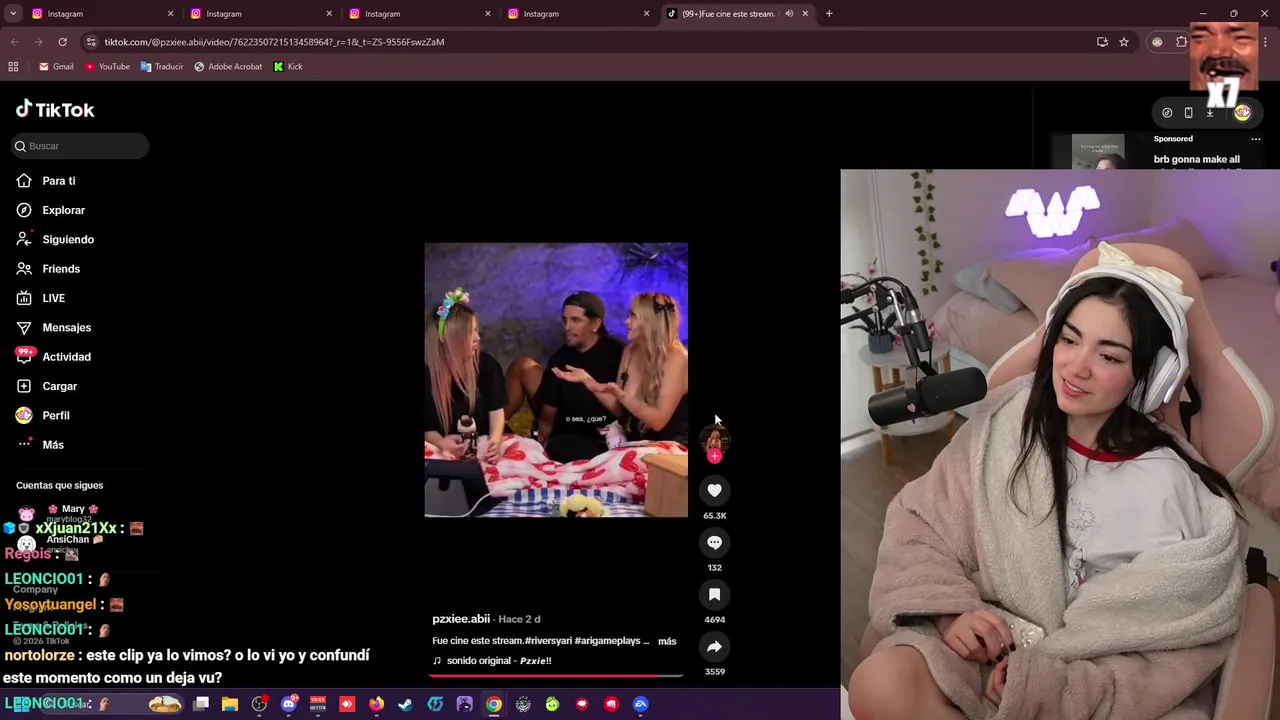Open File Explorer from the taskbar
The width and height of the screenshot is (1280, 720).
click(230, 704)
